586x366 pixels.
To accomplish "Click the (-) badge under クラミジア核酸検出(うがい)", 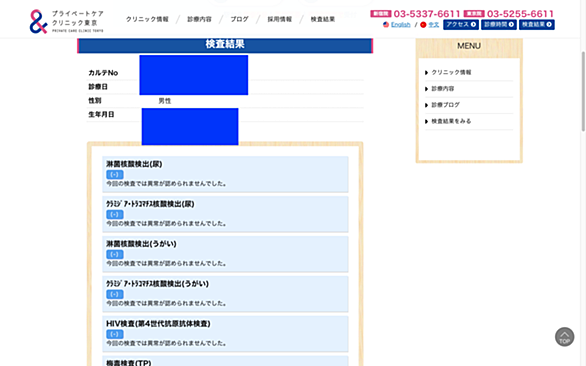I will pos(115,295).
